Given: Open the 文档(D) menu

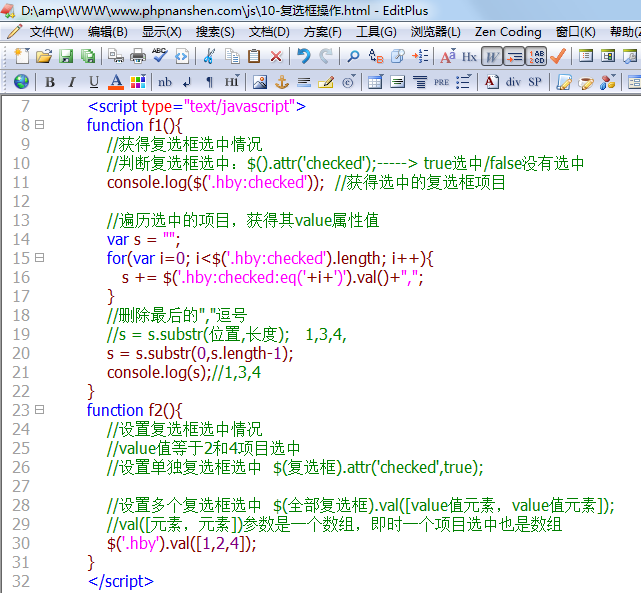Looking at the screenshot, I should click(x=269, y=32).
